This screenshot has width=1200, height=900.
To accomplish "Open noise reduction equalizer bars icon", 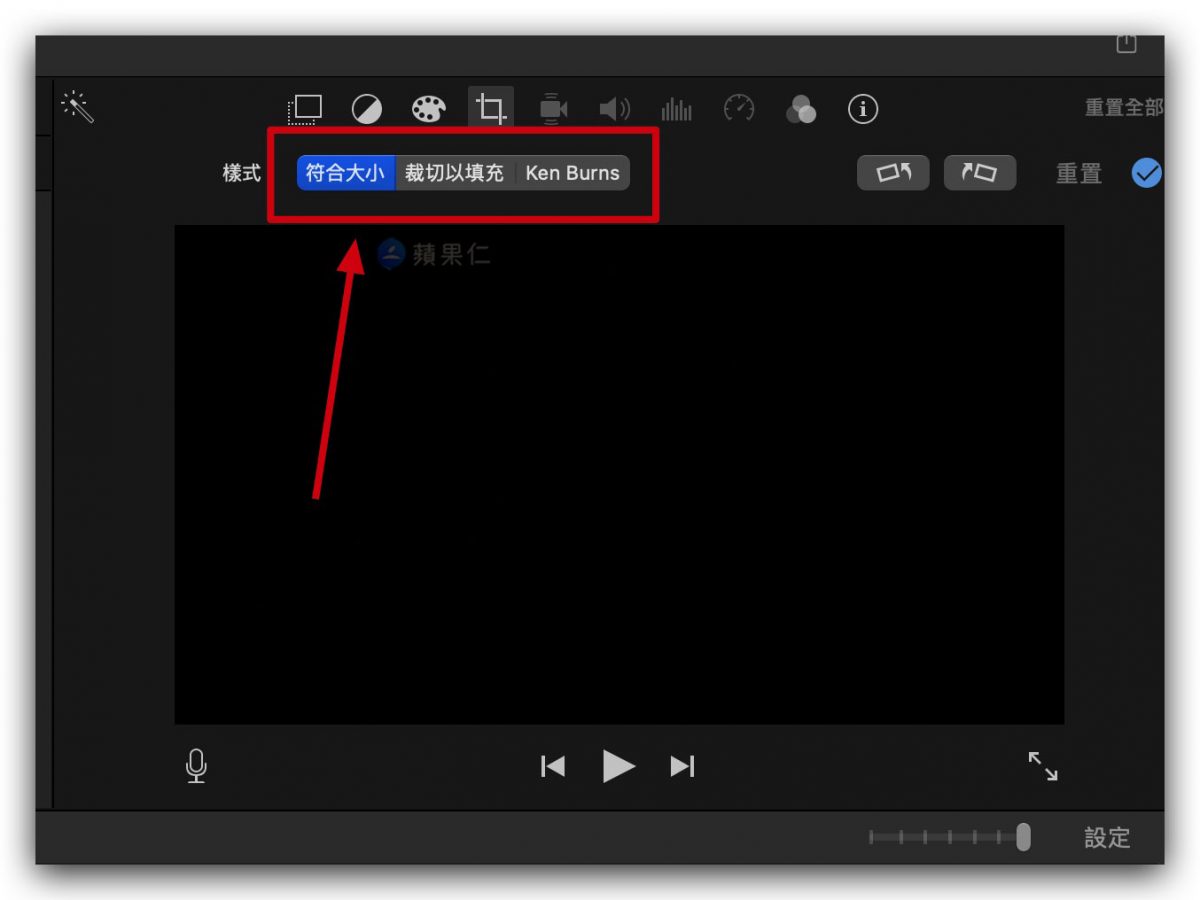I will pos(676,108).
